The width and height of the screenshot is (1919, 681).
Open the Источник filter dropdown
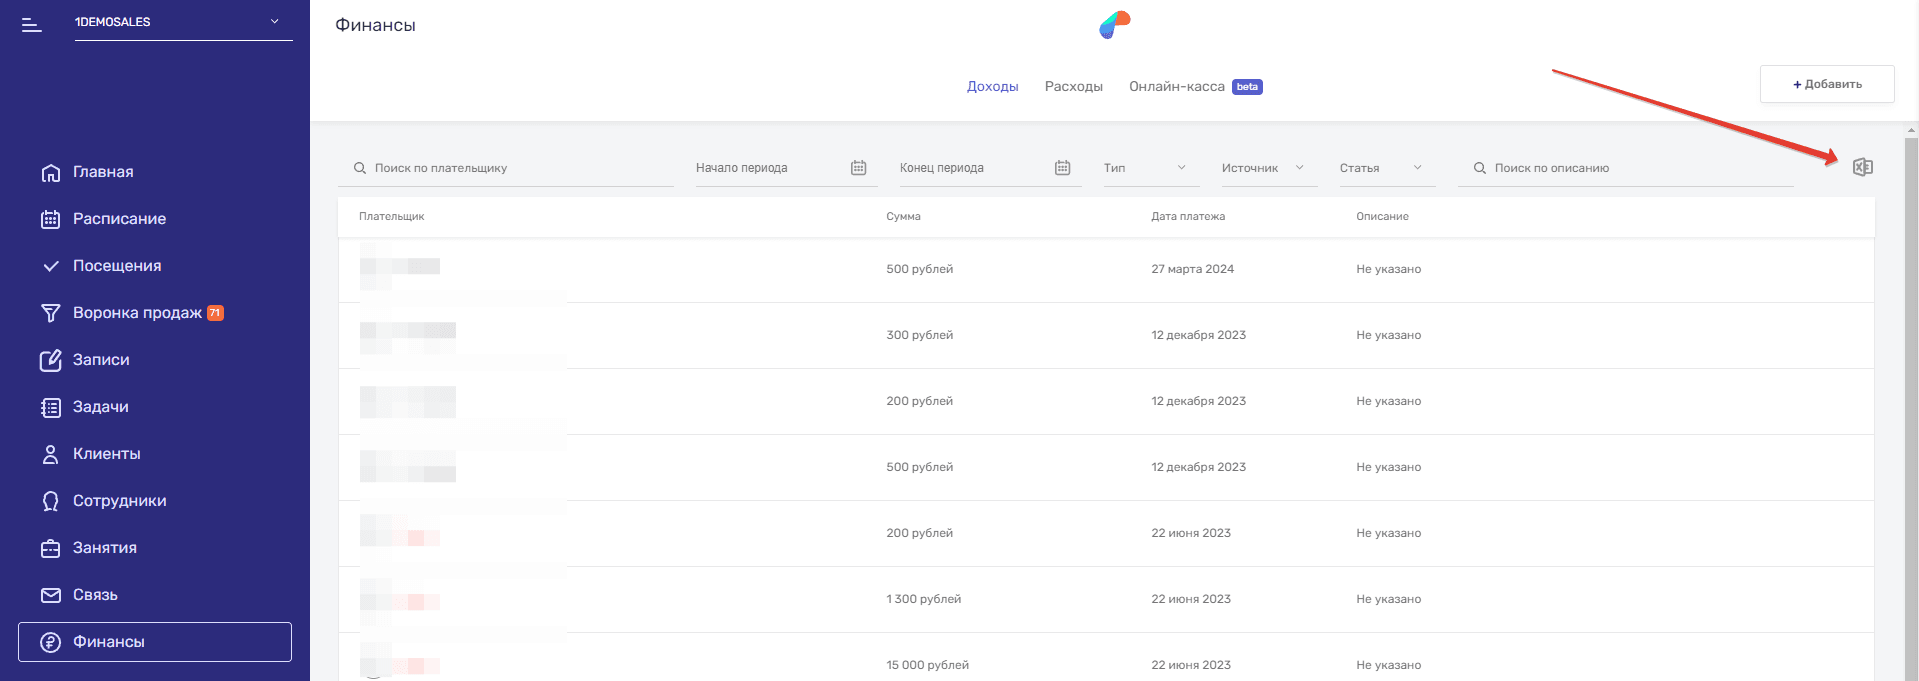click(x=1263, y=168)
